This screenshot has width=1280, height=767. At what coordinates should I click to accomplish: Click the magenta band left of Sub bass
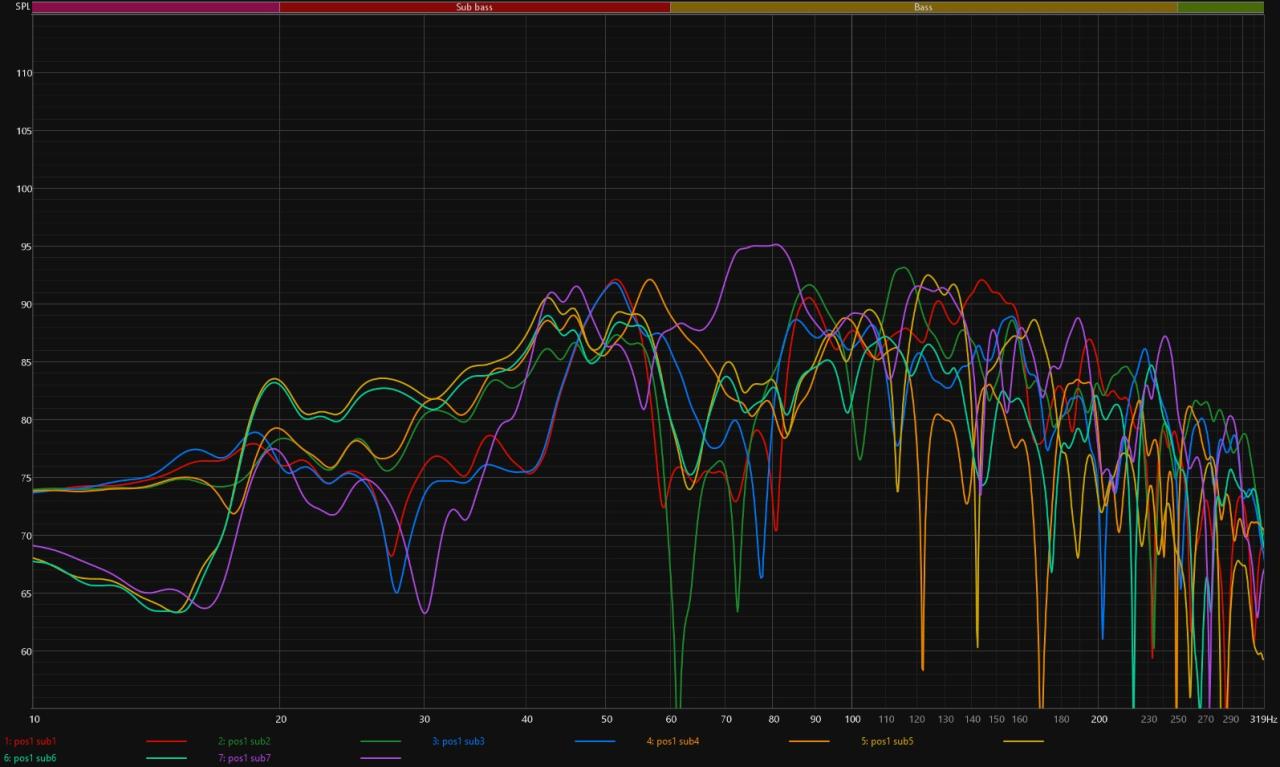click(x=156, y=7)
